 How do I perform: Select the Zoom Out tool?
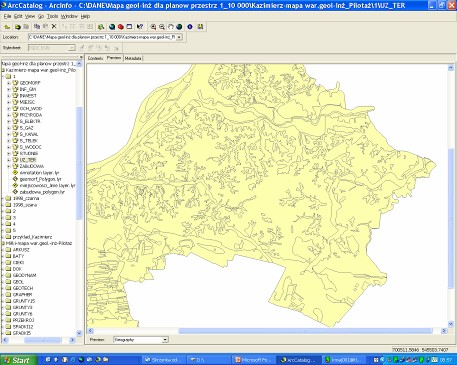162,27
